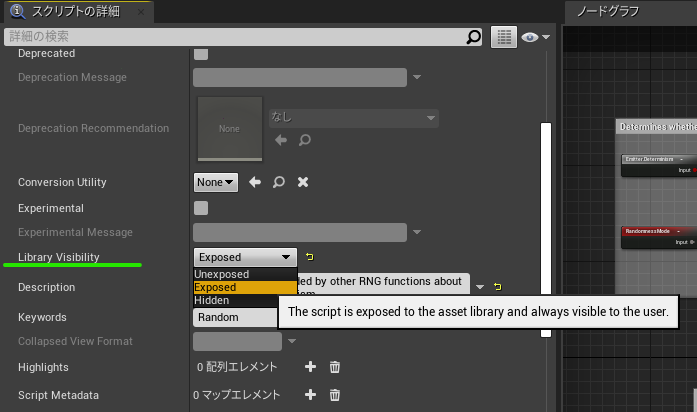Expand the Experimental Message dropdown arrow

click(x=417, y=232)
